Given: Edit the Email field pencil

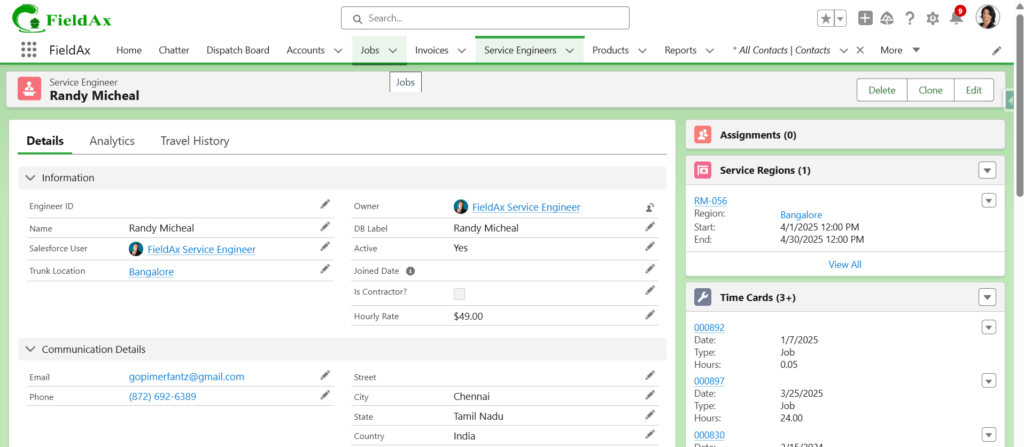Looking at the screenshot, I should pos(325,375).
